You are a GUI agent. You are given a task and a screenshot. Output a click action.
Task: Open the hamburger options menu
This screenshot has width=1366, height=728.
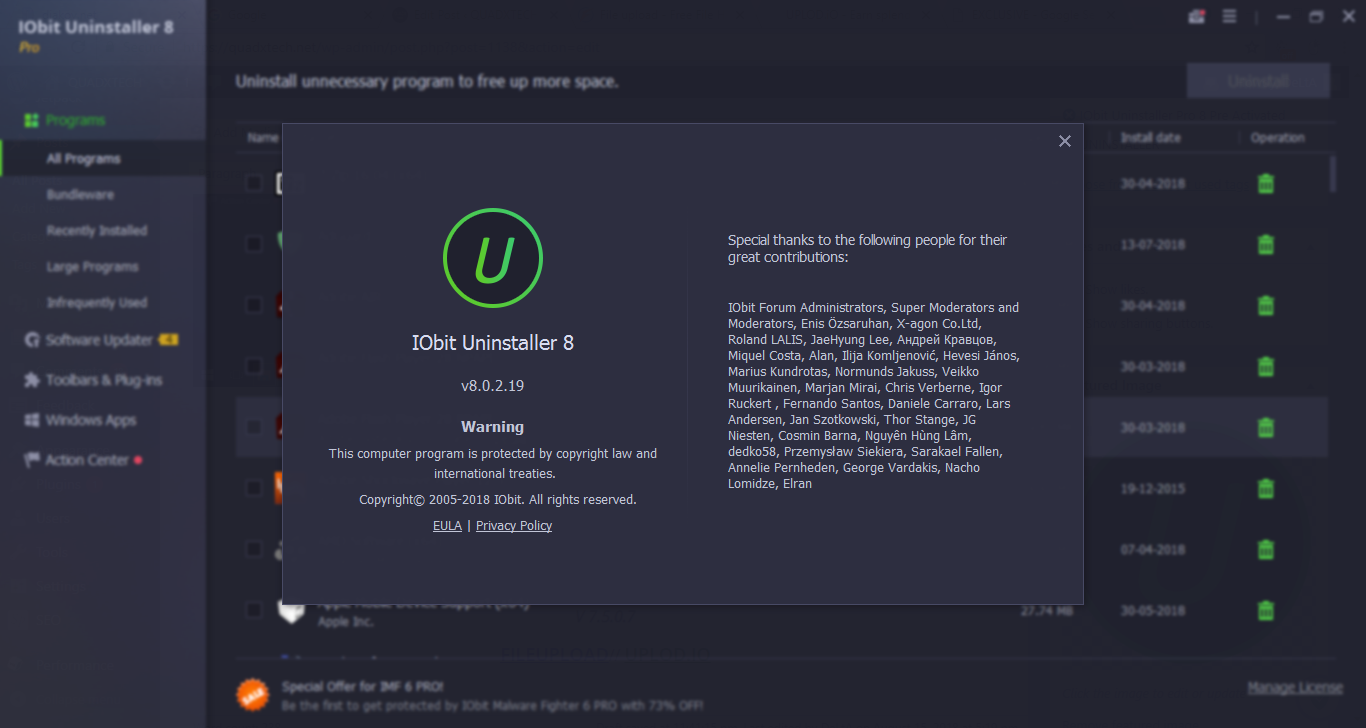pyautogui.click(x=1229, y=16)
